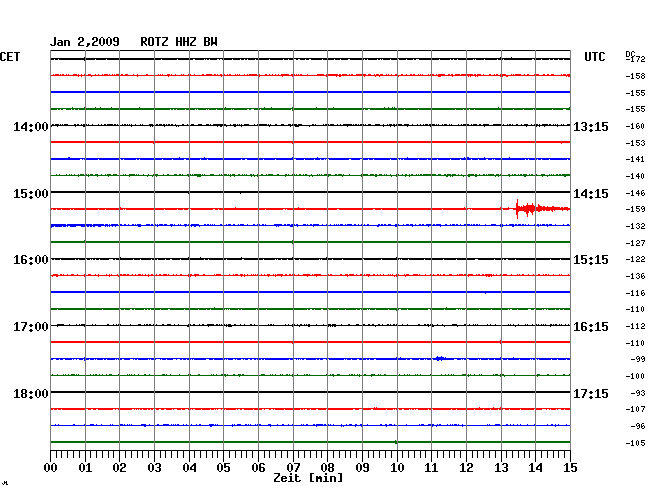Click the CET time label "18:00"
Image resolution: width=650 pixels, height=494 pixels.
tap(31, 393)
